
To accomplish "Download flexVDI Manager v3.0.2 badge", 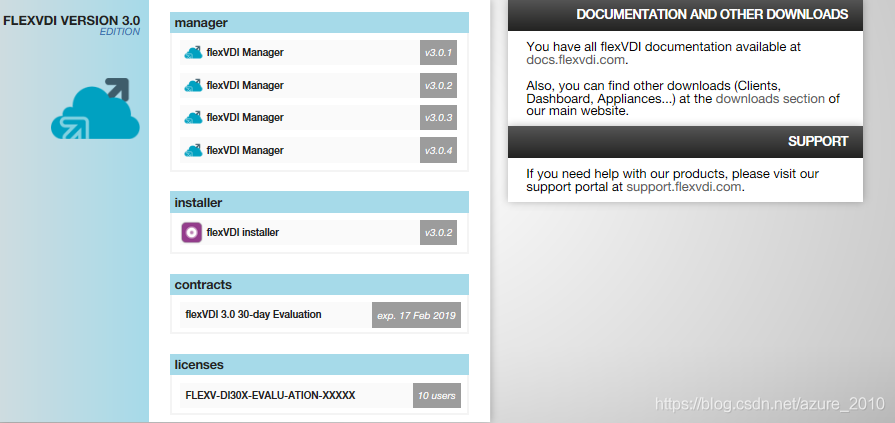I will point(438,85).
